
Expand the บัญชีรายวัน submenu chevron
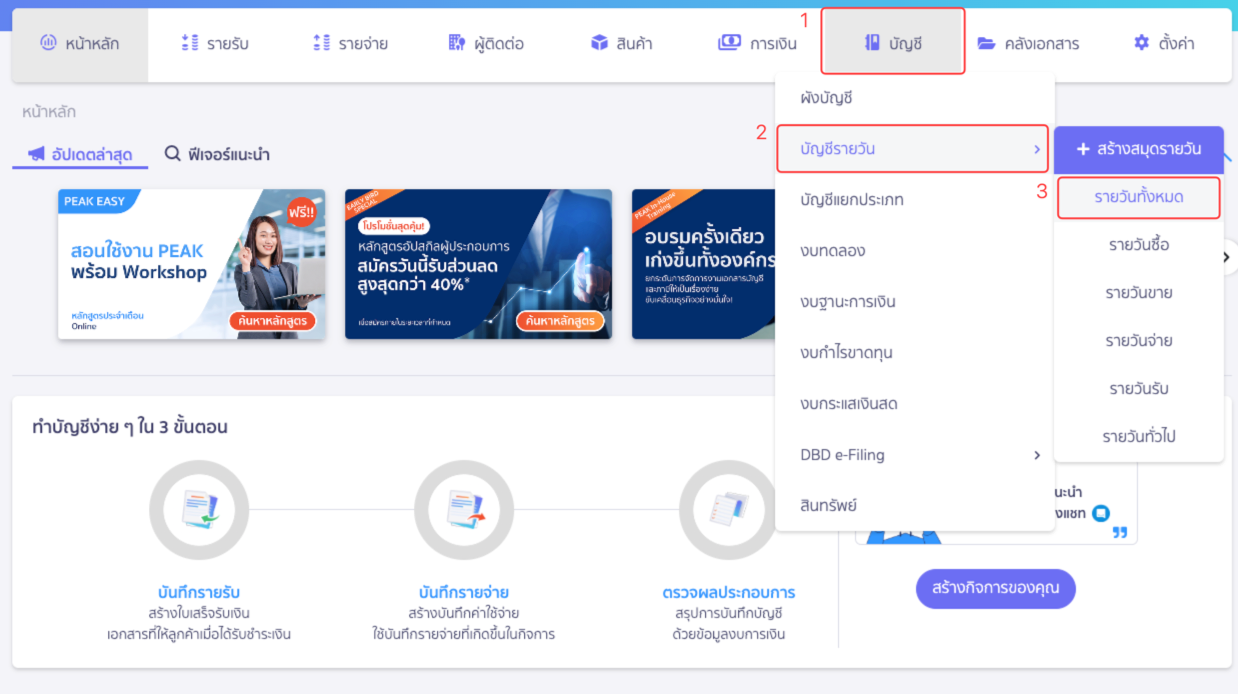[1037, 149]
